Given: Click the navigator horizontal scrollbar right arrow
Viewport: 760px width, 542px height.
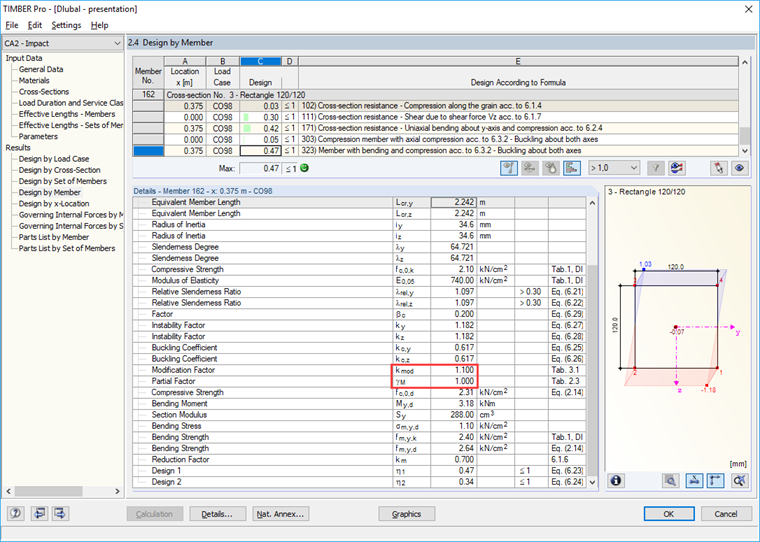Looking at the screenshot, I should 117,491.
